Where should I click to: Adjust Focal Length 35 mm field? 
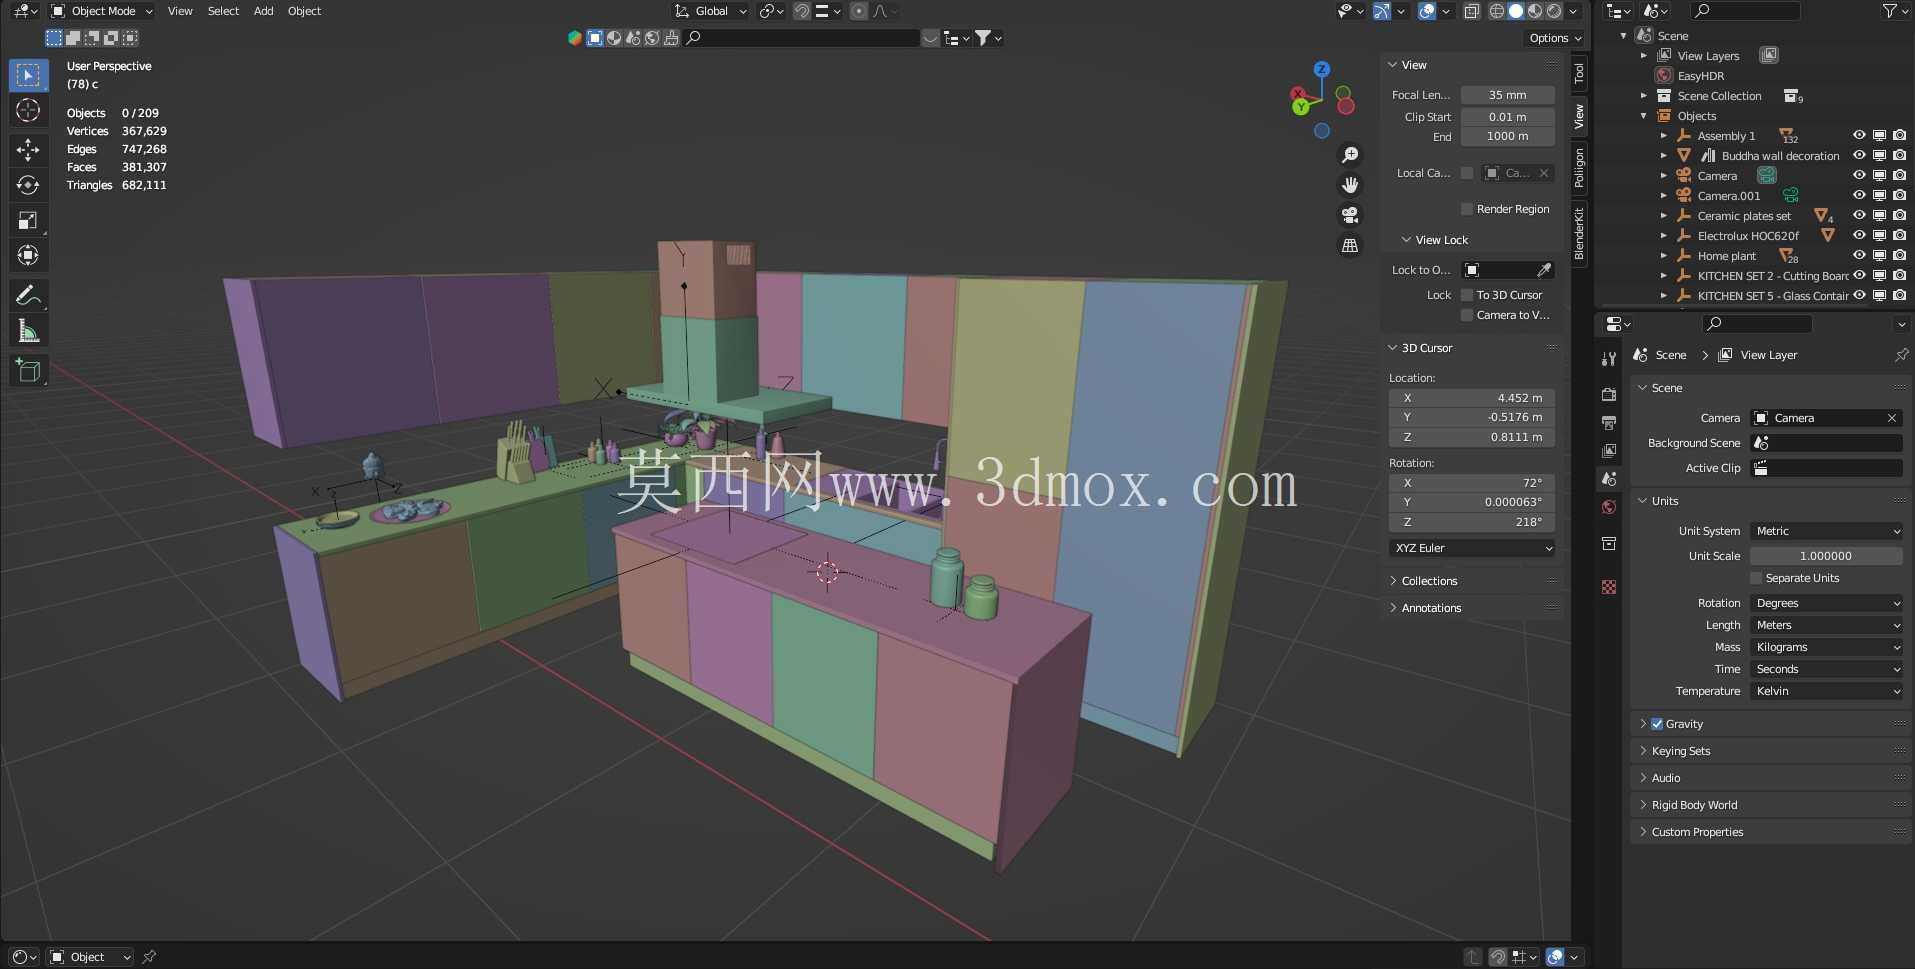(1507, 95)
